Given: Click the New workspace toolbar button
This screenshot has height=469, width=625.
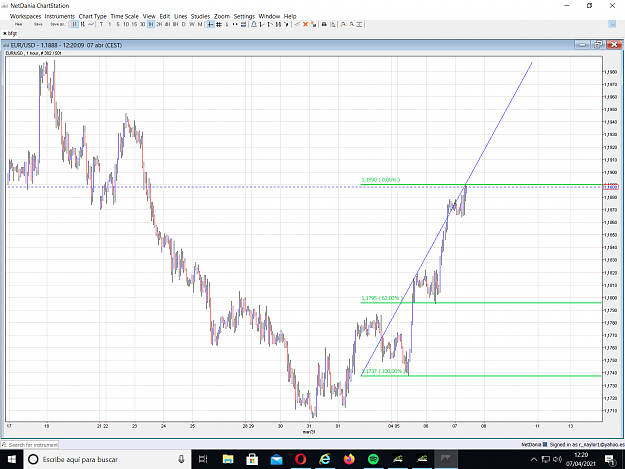Looking at the screenshot, I should [x=18, y=24].
